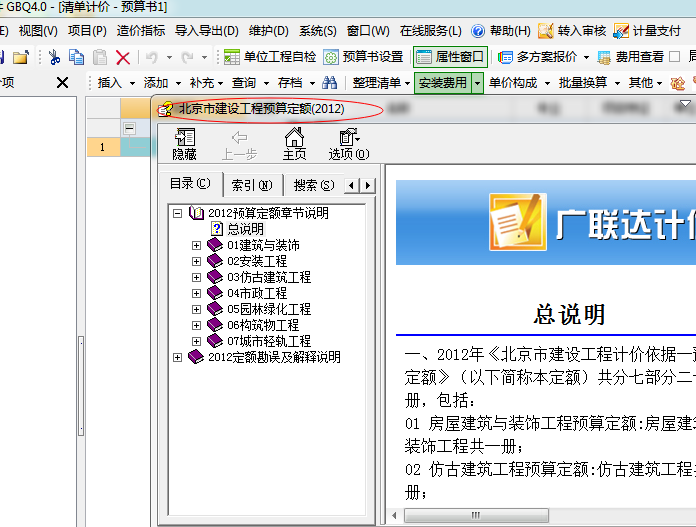Close the left panel with X
Screen dimensions: 696x527
[x=62, y=83]
